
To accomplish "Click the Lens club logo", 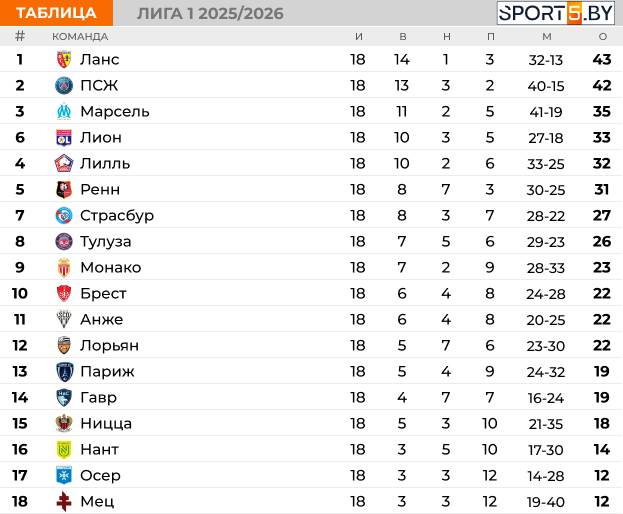I will point(64,59).
